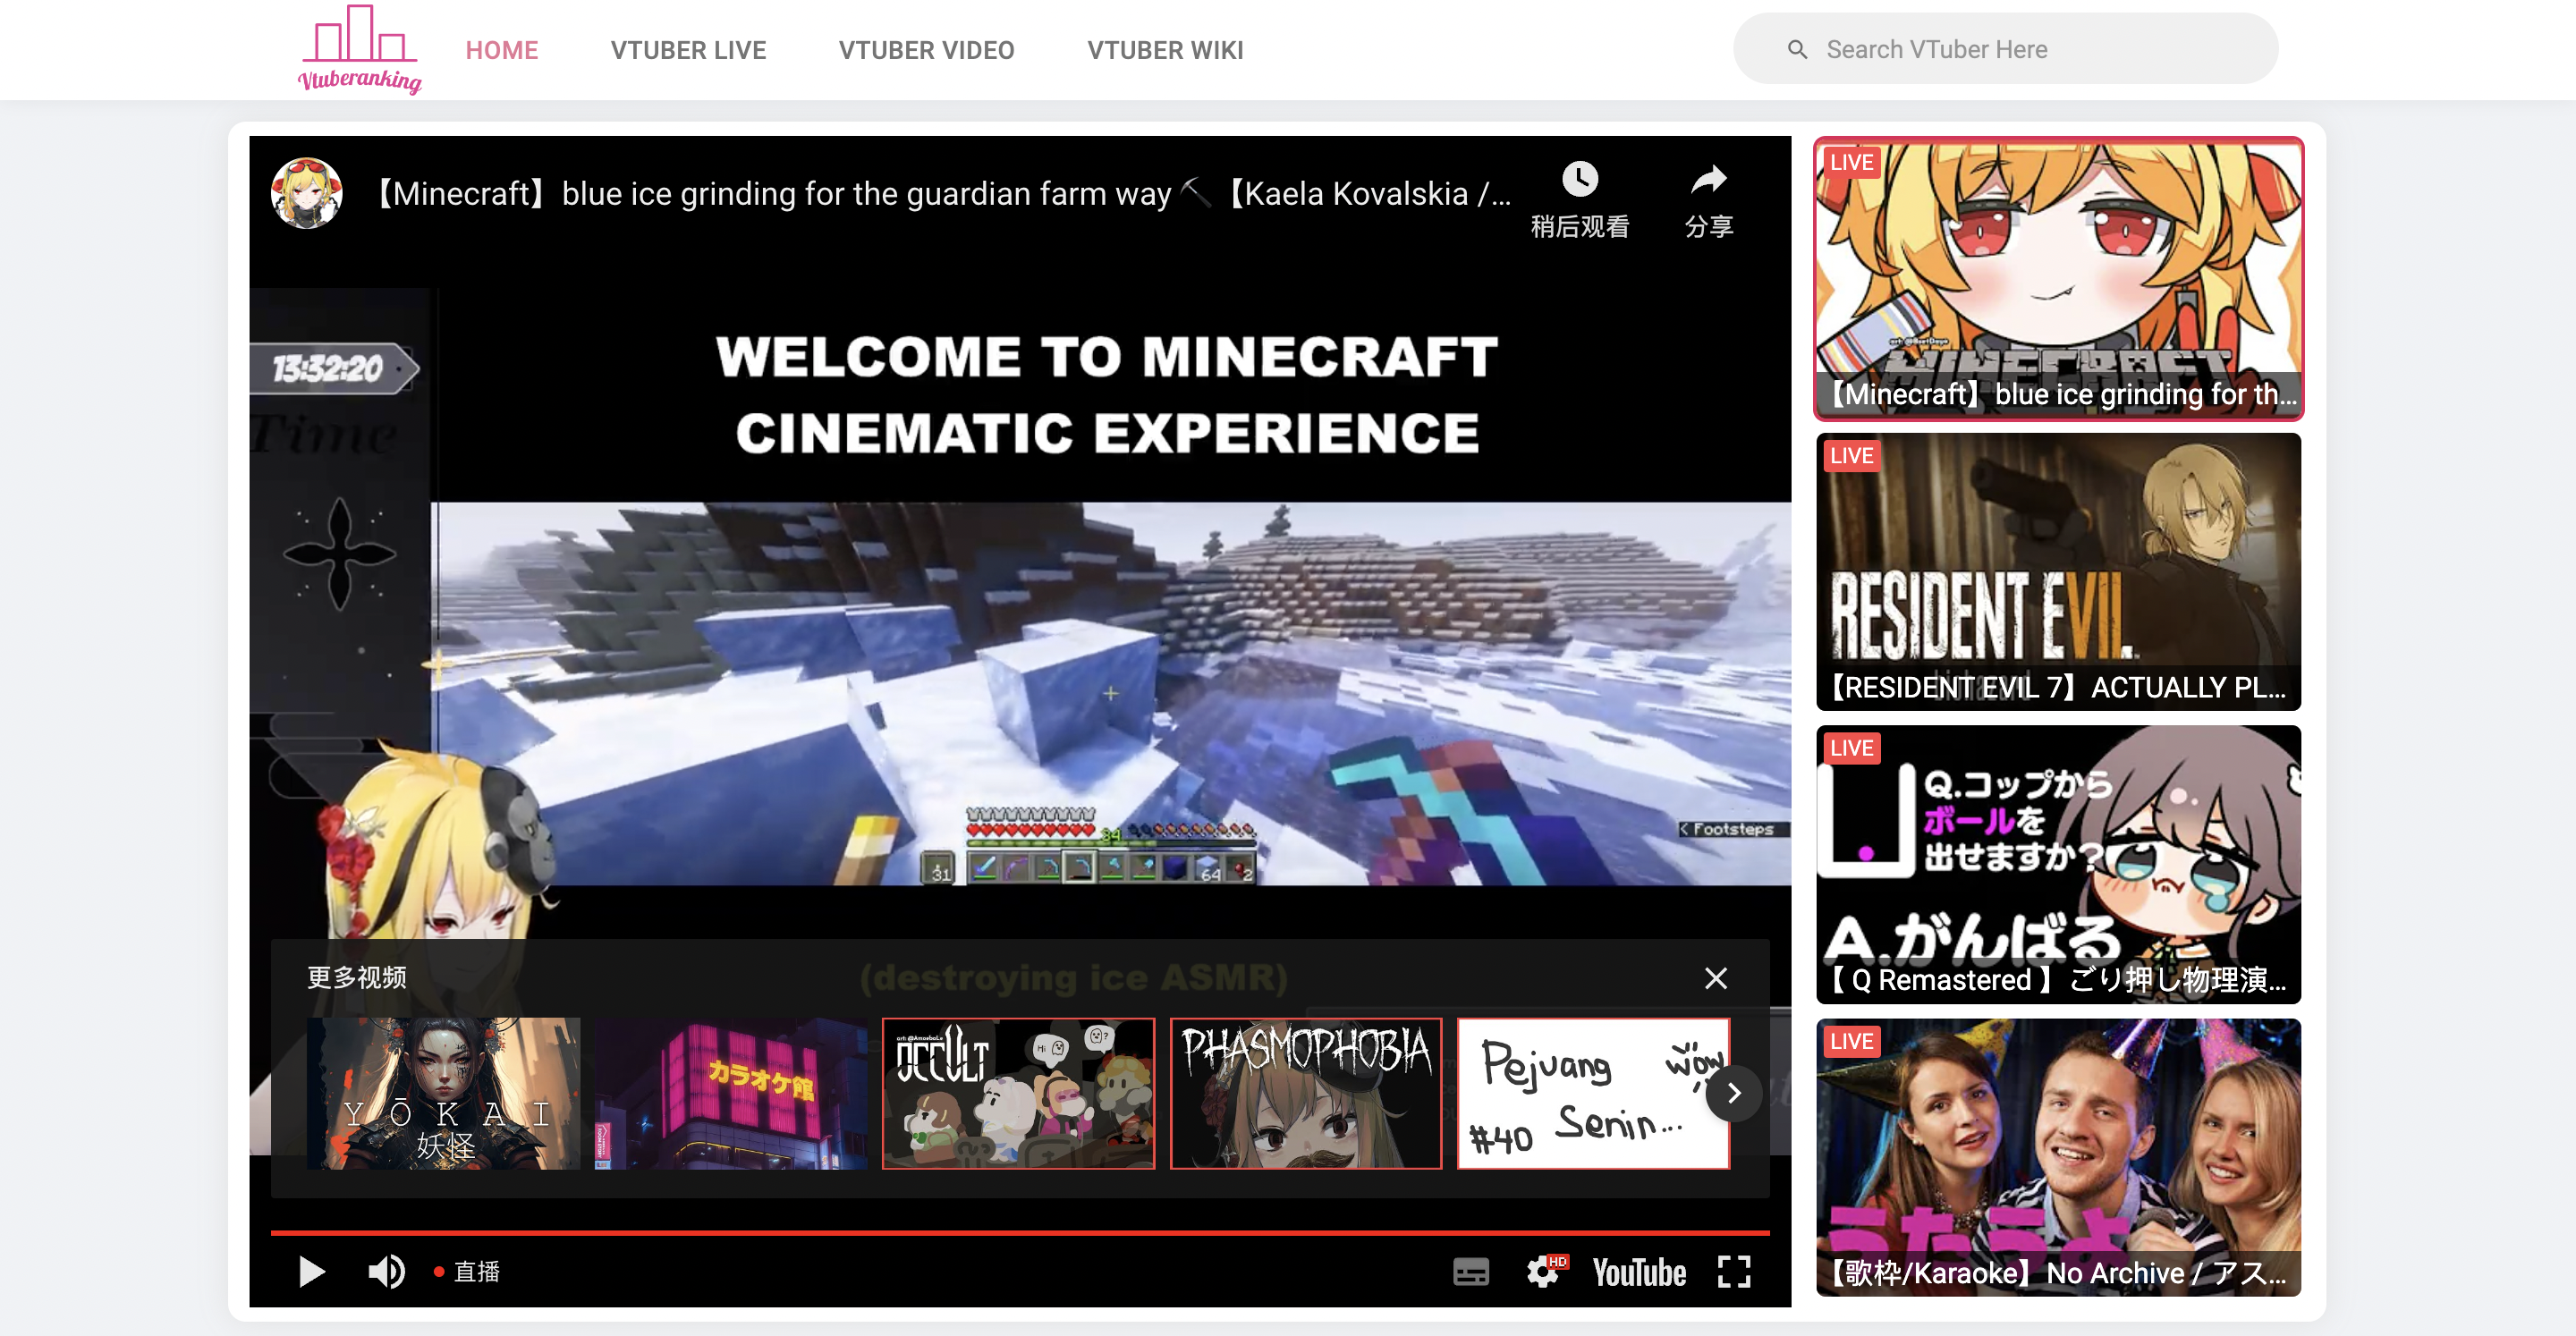Open the Minecraft blue ice video title

click(x=941, y=193)
